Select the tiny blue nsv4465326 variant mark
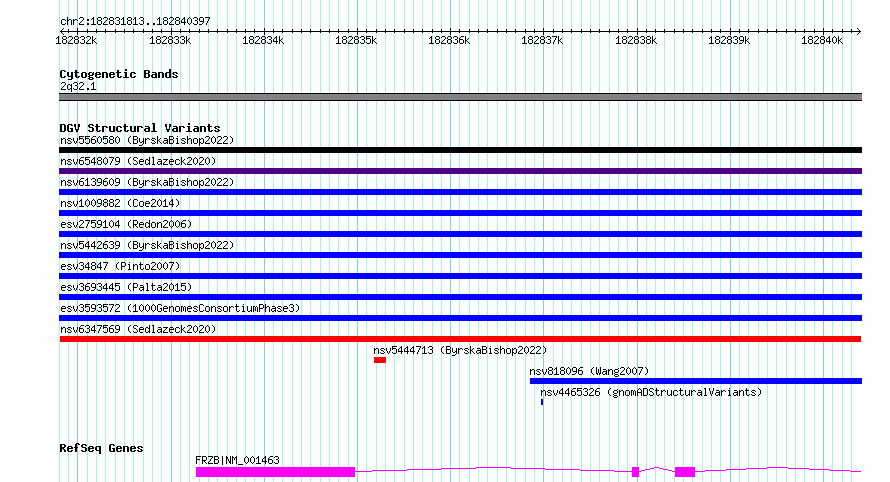The image size is (890, 482). point(542,402)
